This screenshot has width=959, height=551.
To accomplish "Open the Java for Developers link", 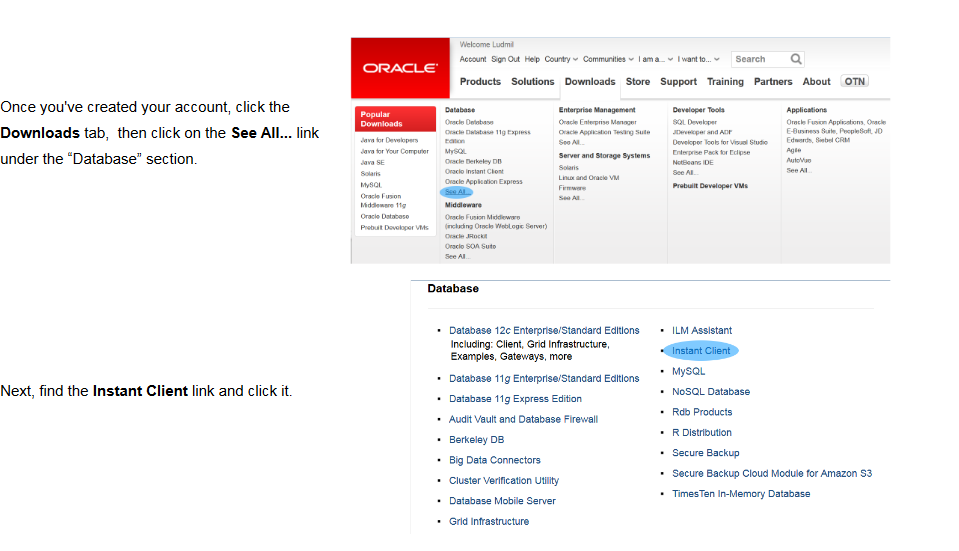I will pyautogui.click(x=389, y=140).
